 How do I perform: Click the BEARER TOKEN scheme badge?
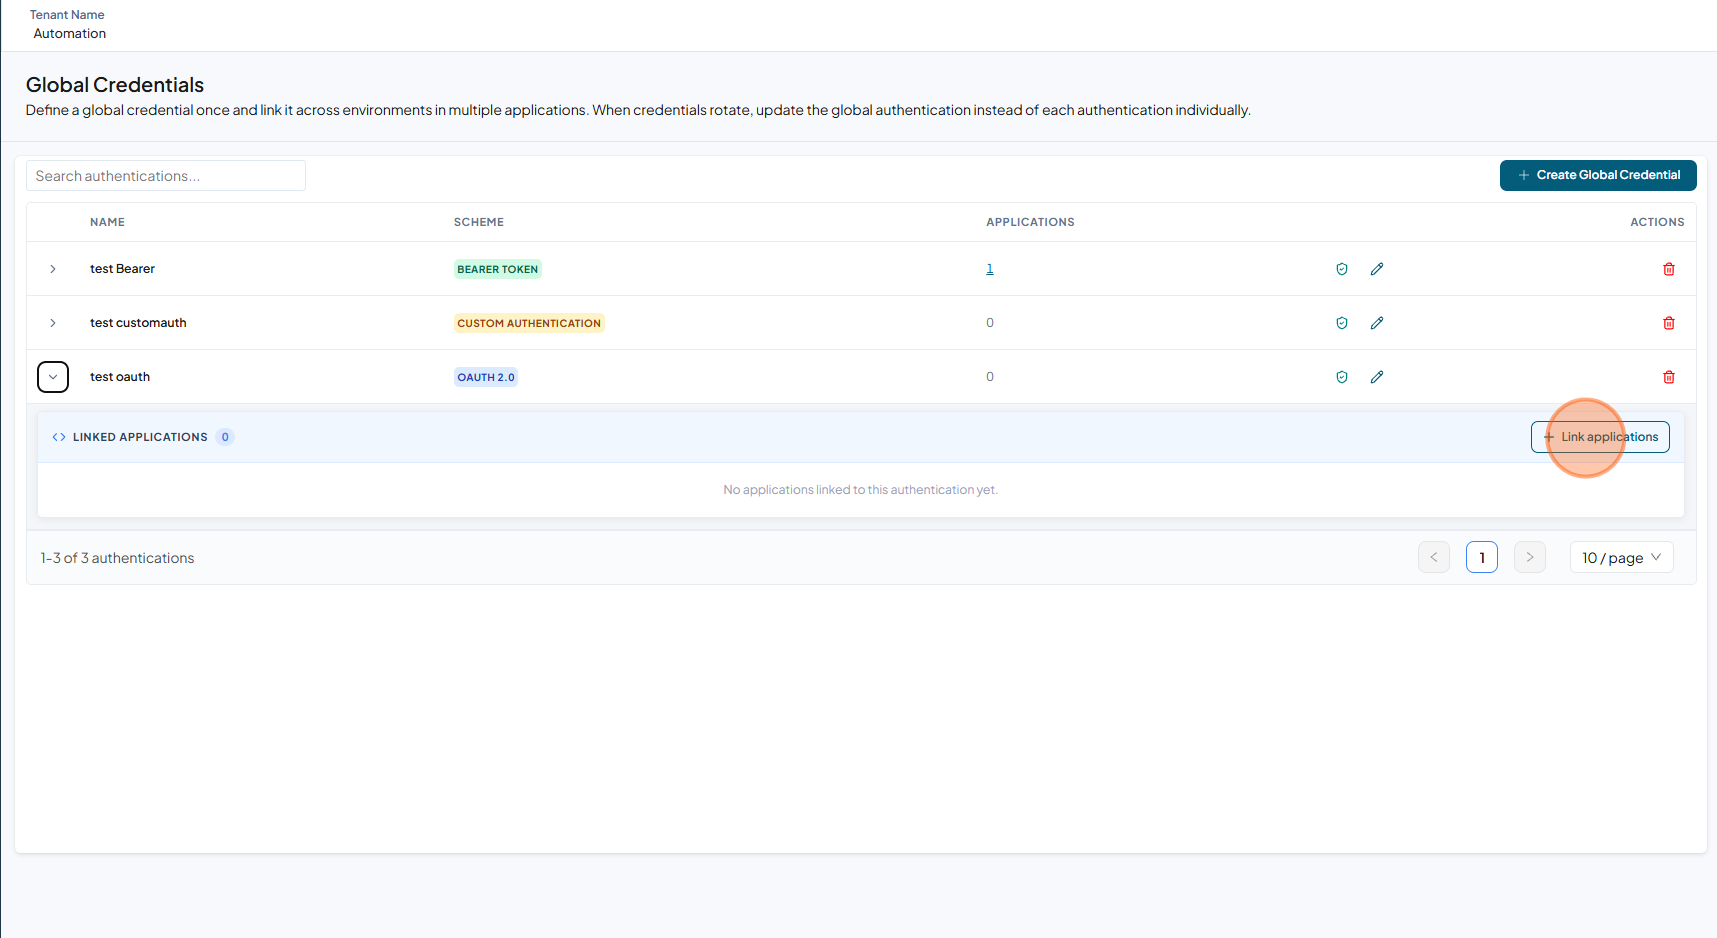(498, 269)
